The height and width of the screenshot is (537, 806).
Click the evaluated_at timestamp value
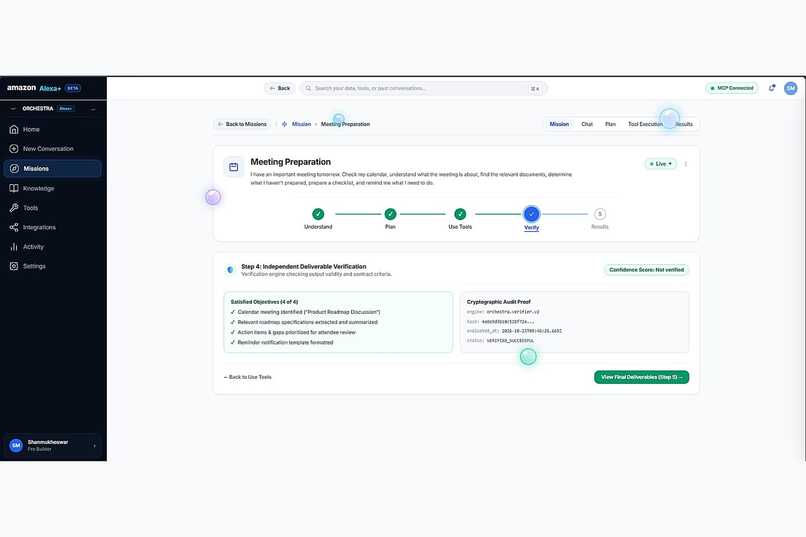click(x=532, y=331)
